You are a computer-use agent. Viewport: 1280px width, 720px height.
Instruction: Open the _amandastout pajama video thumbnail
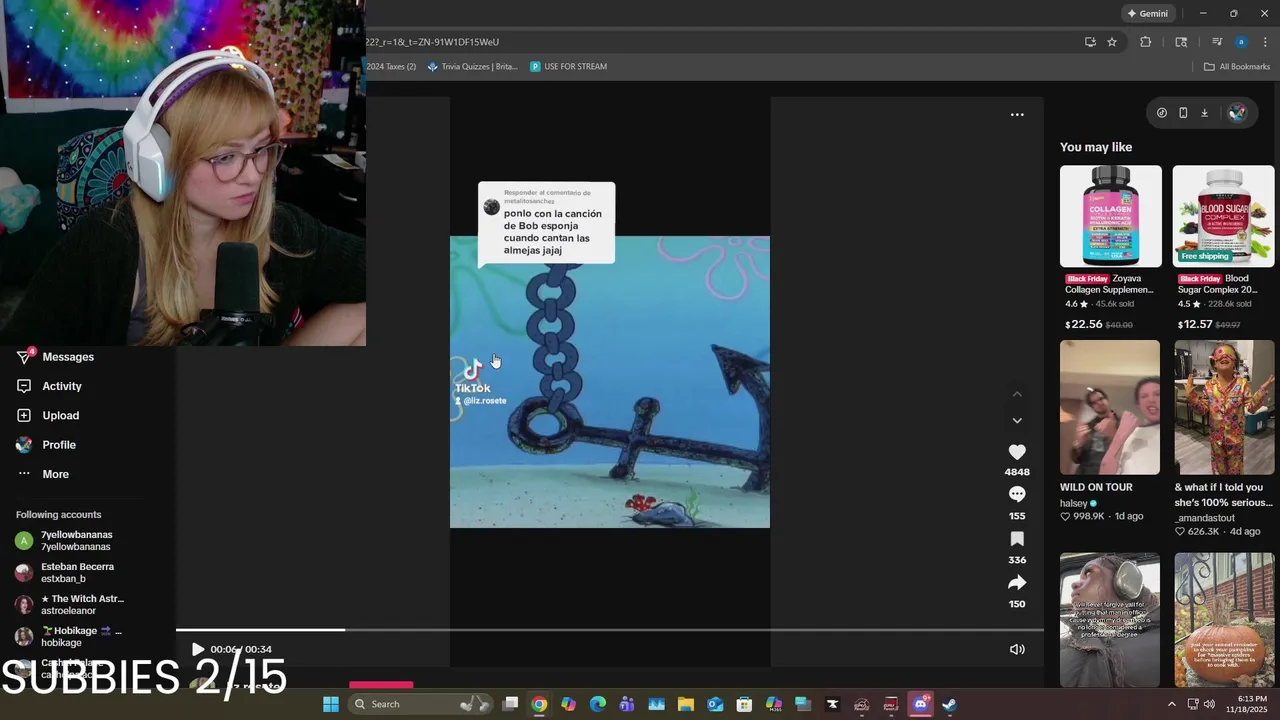click(x=1224, y=407)
